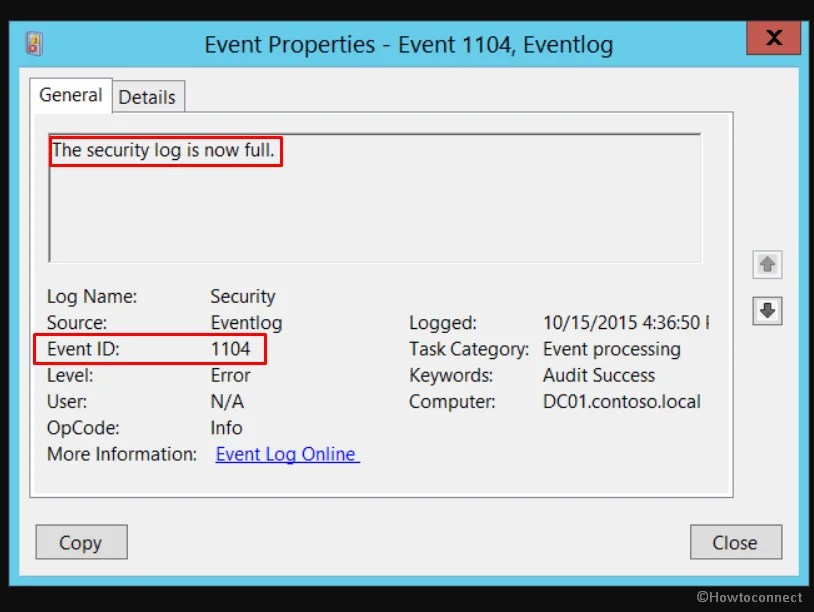Navigate to the previous event using the up arrow
This screenshot has height=612, width=814.
click(766, 265)
